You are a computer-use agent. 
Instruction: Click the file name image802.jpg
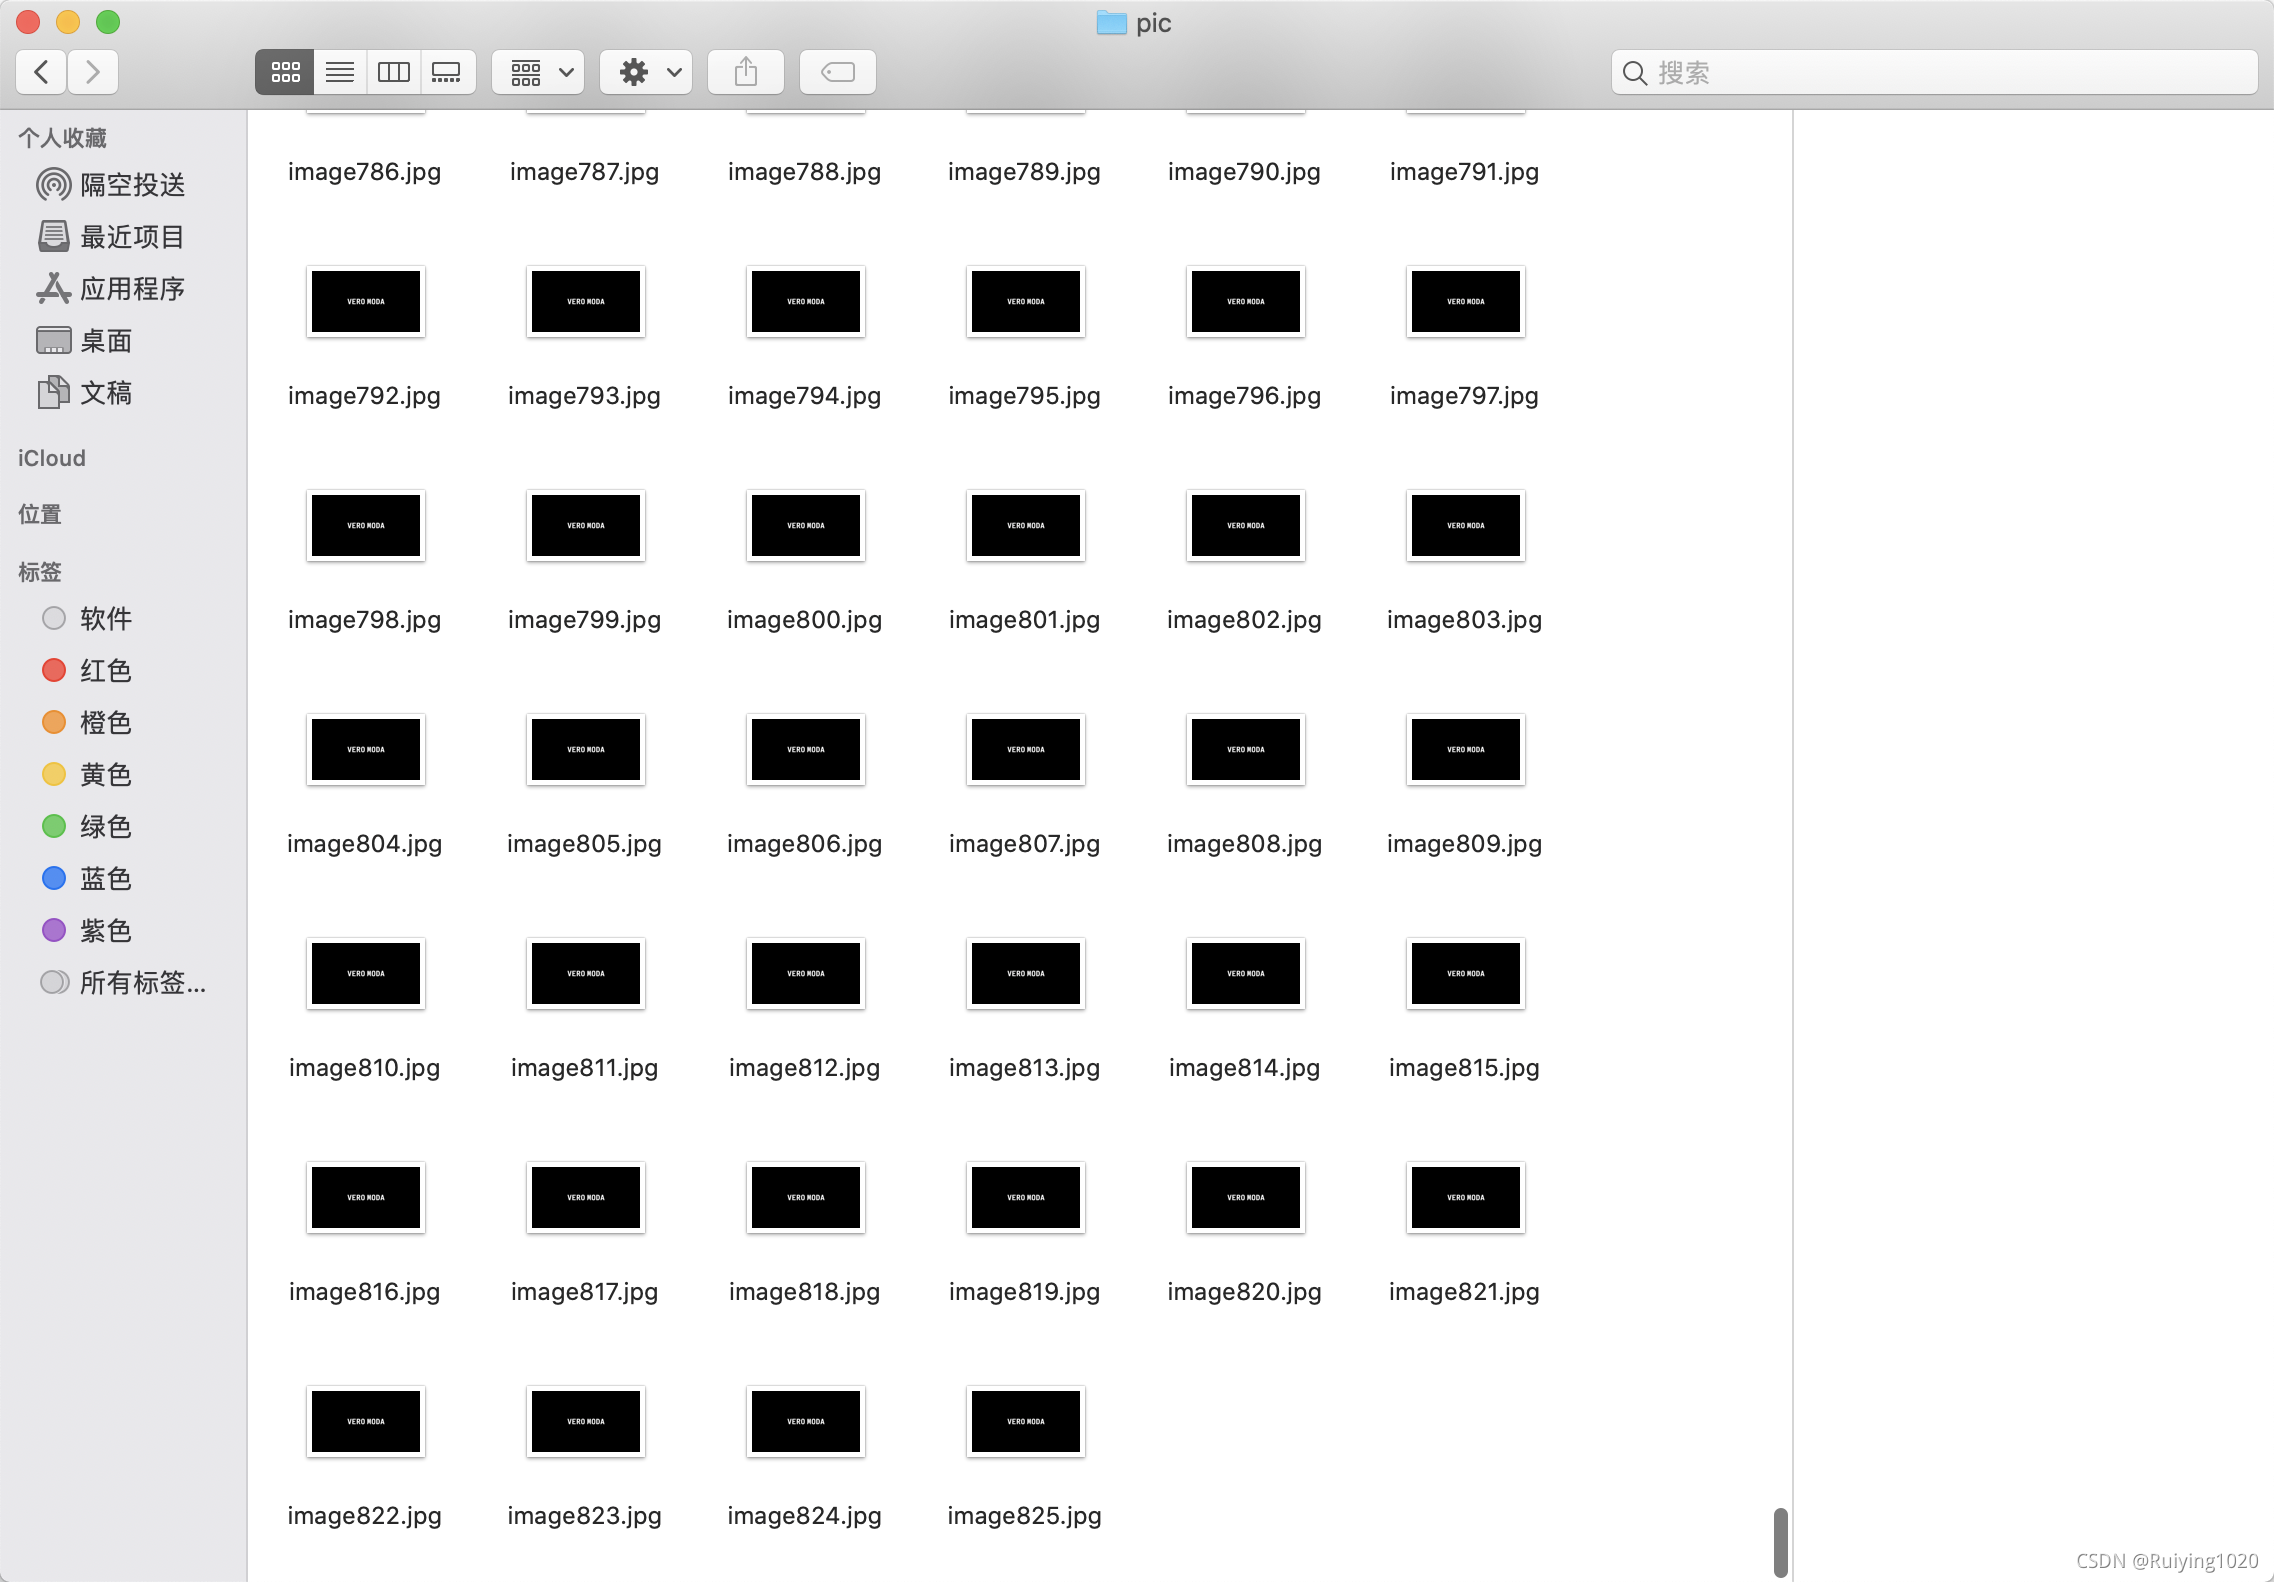(1245, 620)
